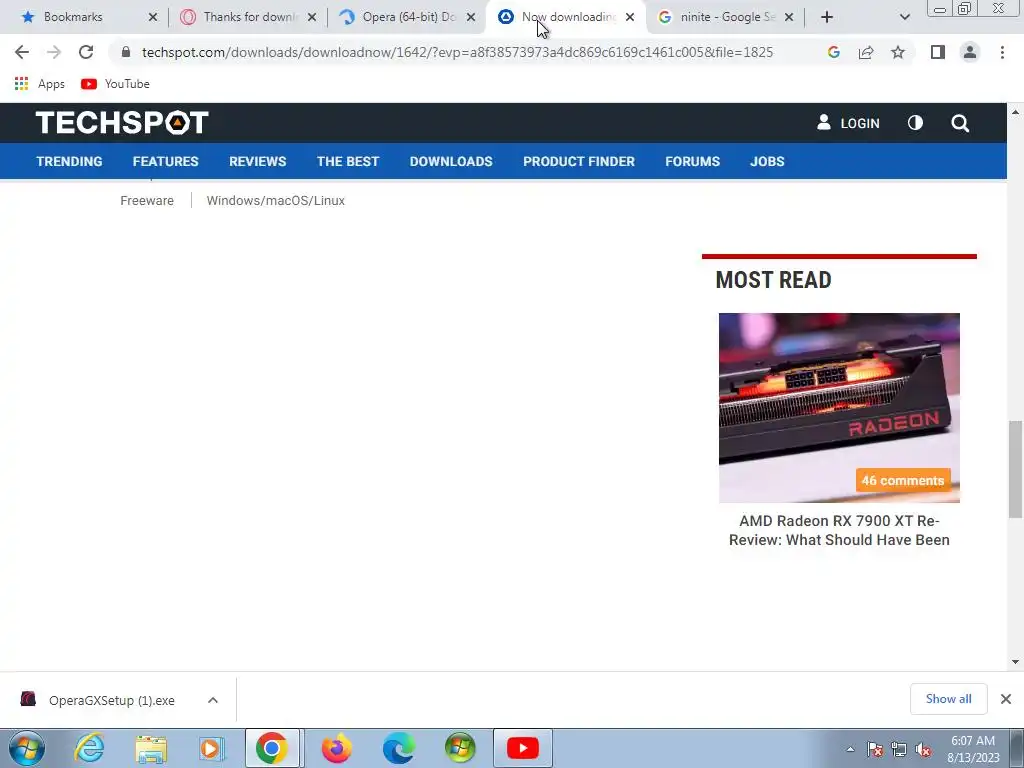
Task: Close the downloads bar
Action: tap(1006, 699)
